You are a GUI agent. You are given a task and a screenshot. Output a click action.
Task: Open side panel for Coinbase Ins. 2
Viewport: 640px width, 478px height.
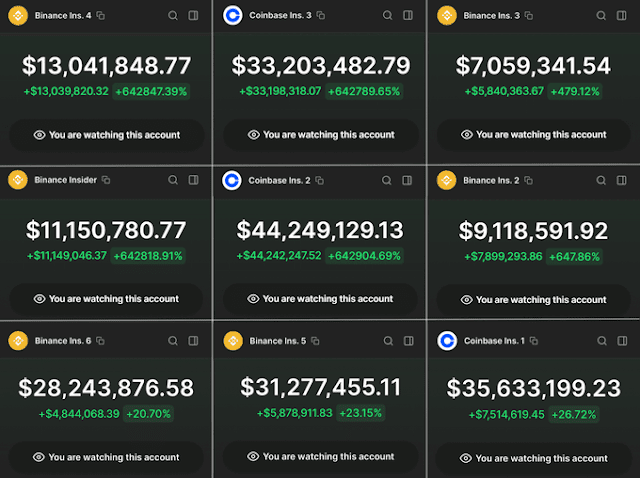click(407, 180)
